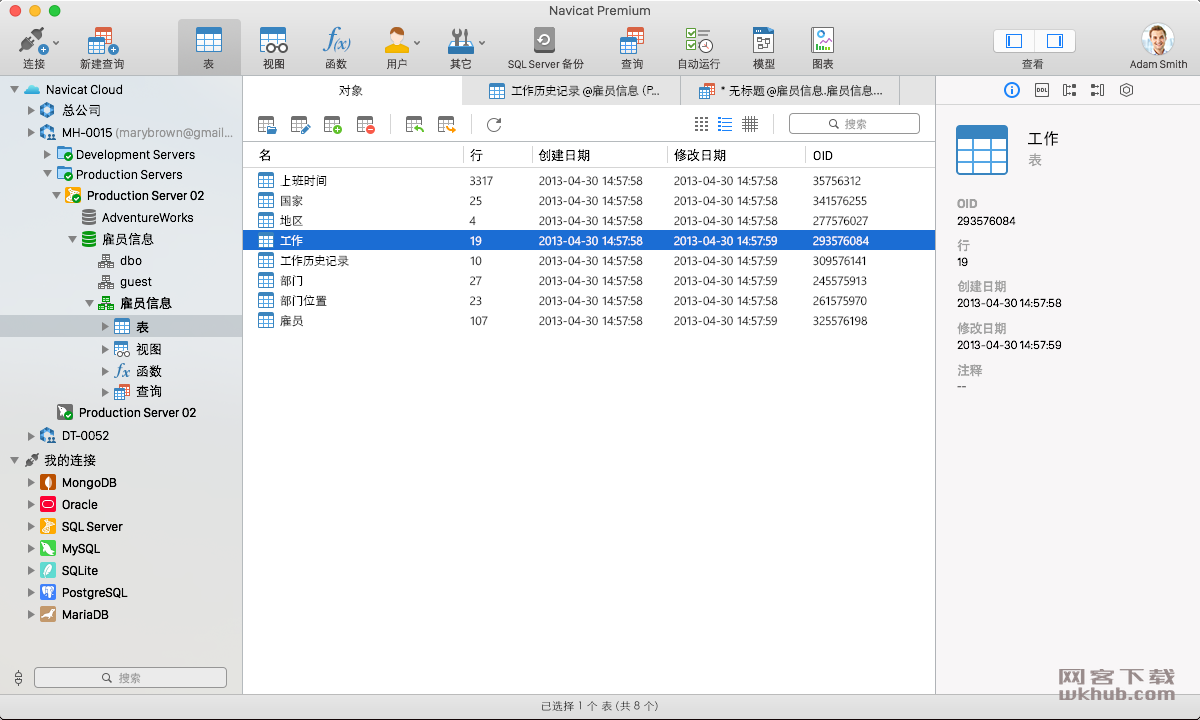Click the 'used by' dependency icon in info pane
Screen dimensions: 1200x720
[x=1097, y=90]
